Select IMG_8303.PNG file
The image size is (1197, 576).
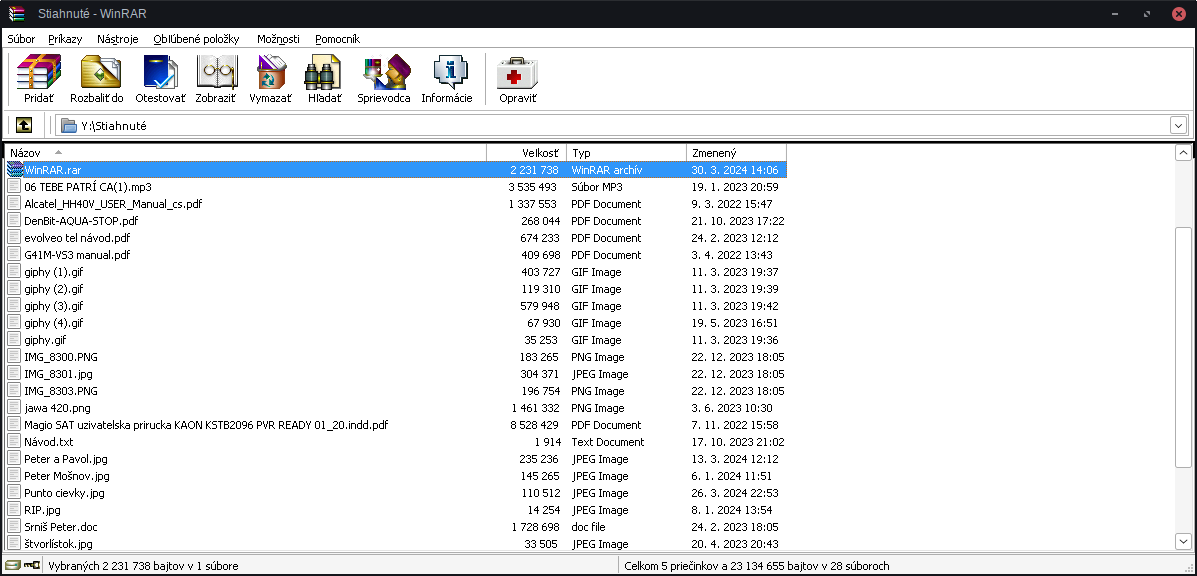pyautogui.click(x=61, y=391)
